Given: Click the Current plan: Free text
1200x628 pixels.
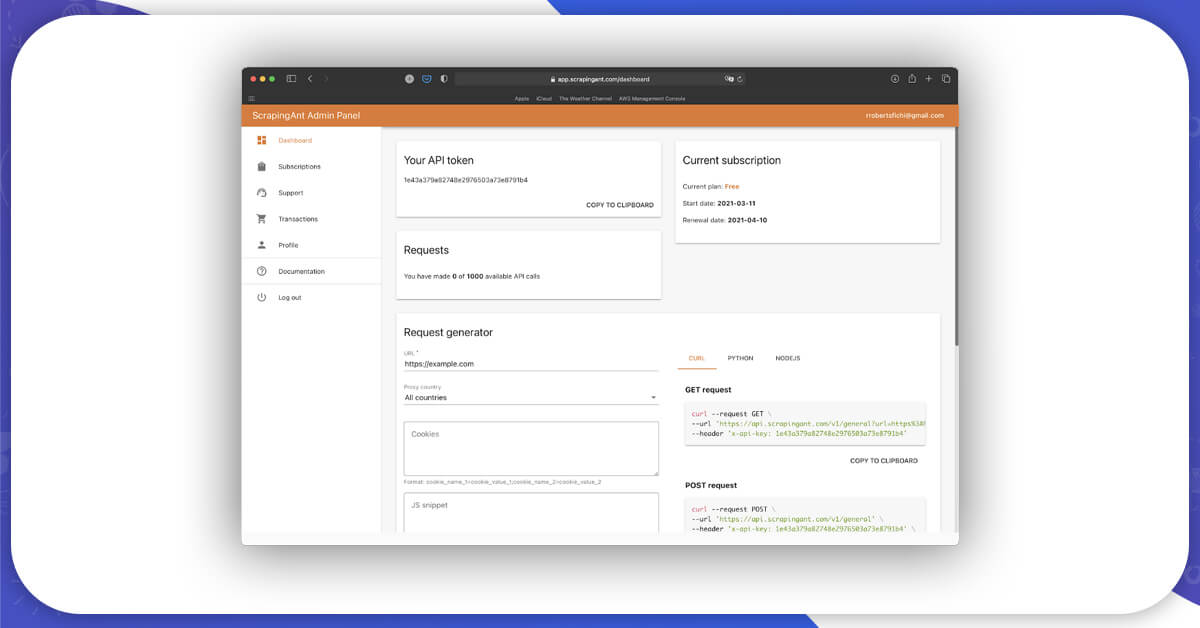Looking at the screenshot, I should [711, 186].
